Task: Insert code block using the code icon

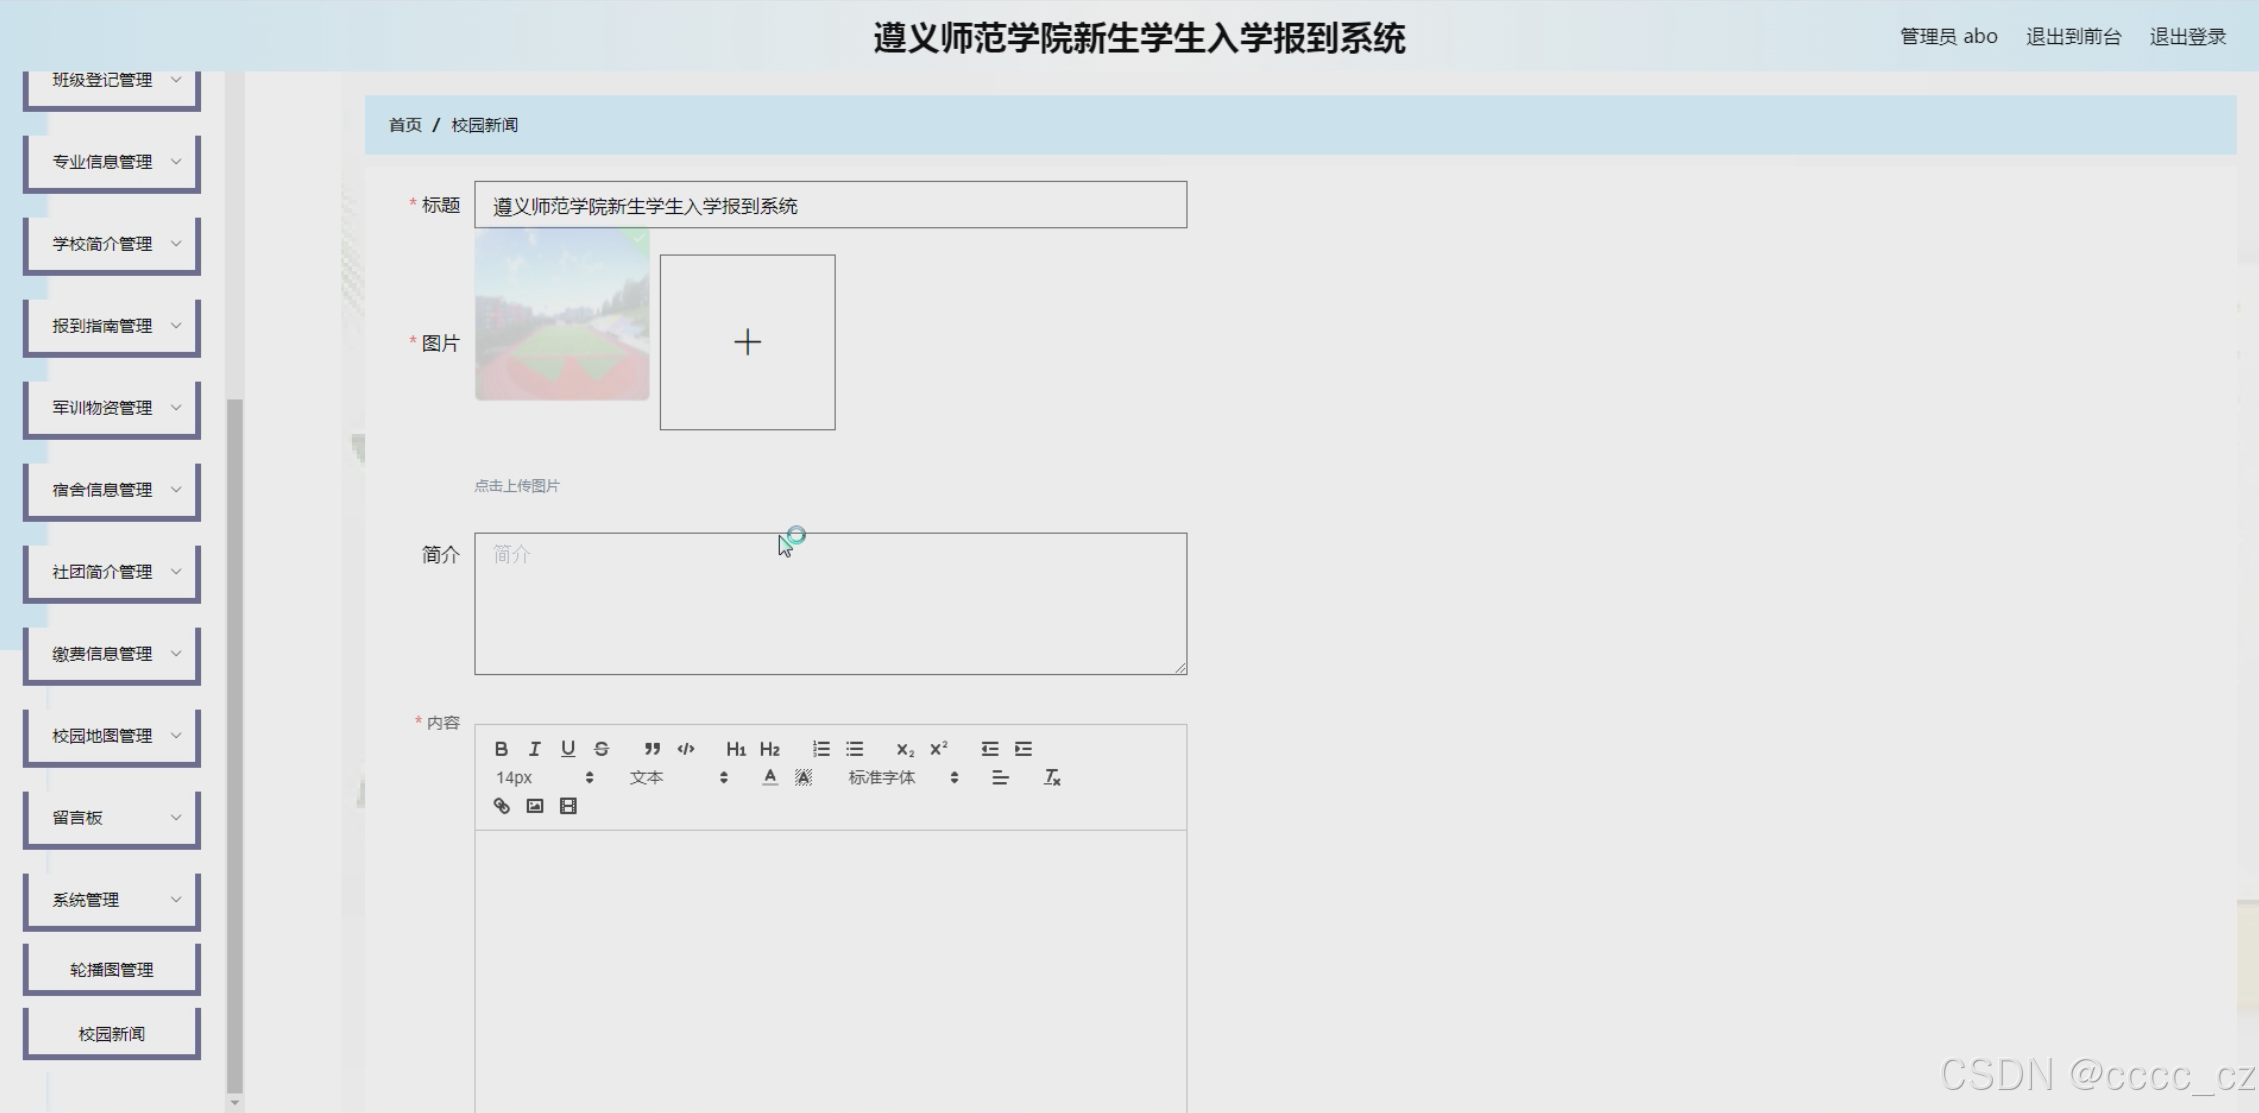Action: click(686, 749)
